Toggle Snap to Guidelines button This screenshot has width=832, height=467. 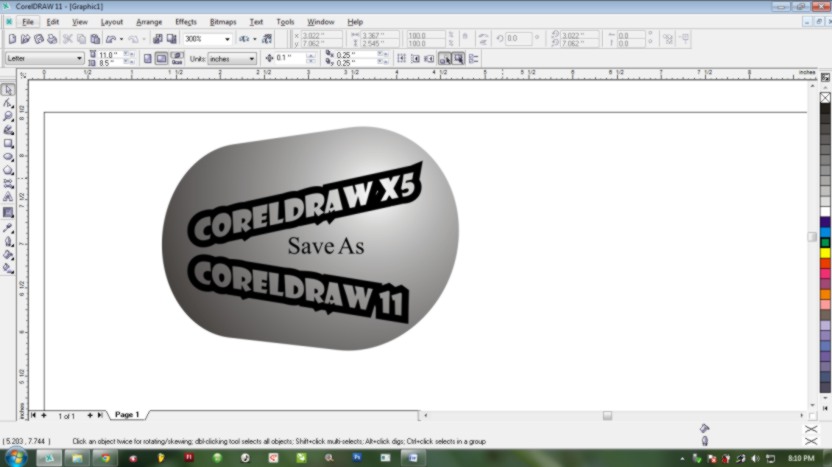click(415, 58)
